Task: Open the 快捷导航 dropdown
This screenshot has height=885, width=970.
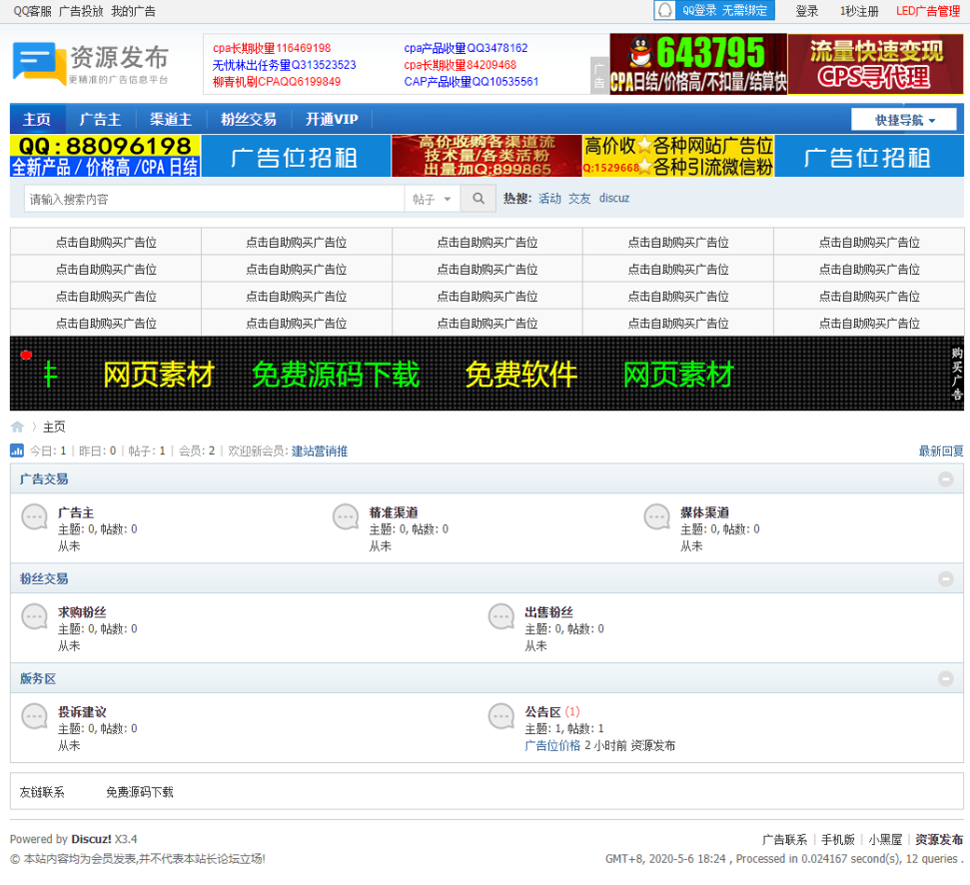Action: [906, 120]
